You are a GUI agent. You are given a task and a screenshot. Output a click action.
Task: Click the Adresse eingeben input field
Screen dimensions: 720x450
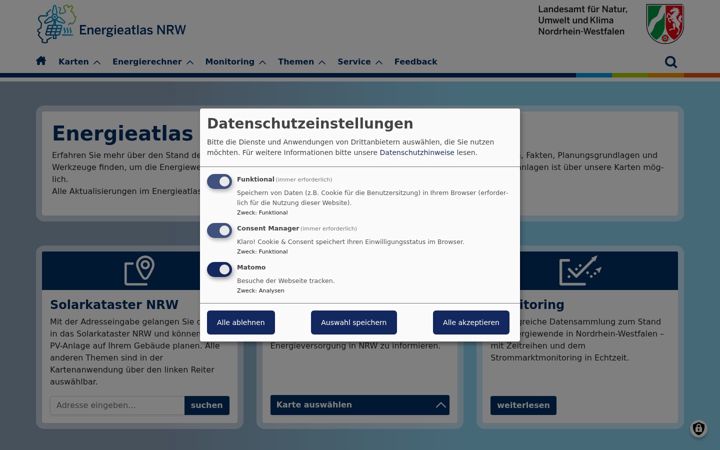coord(117,405)
